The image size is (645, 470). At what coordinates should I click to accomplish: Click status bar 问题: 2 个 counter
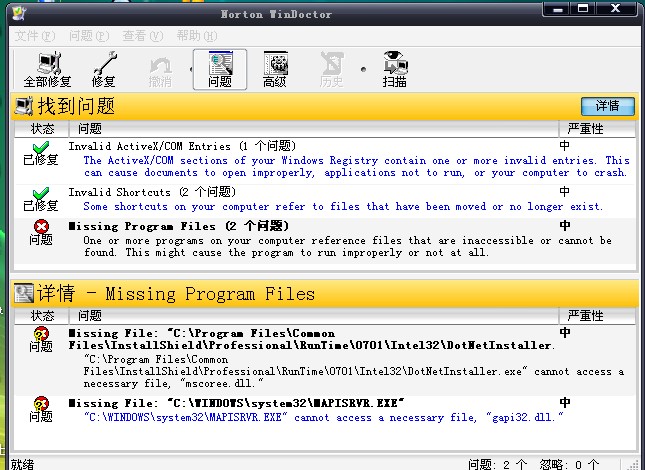pos(497,465)
